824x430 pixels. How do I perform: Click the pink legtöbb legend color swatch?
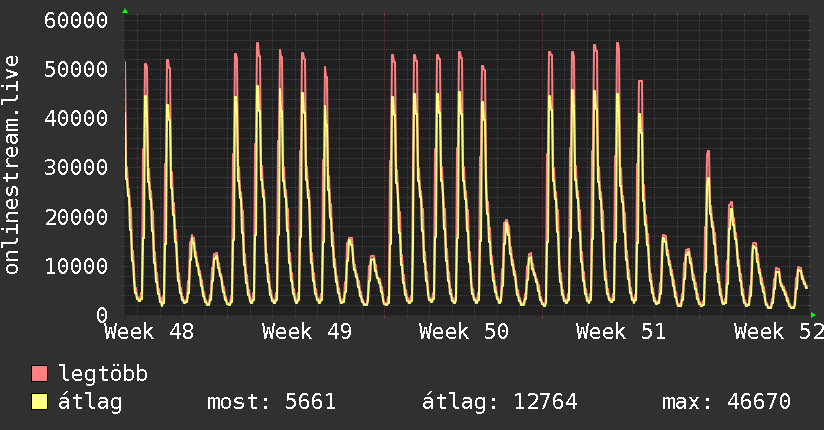point(39,373)
